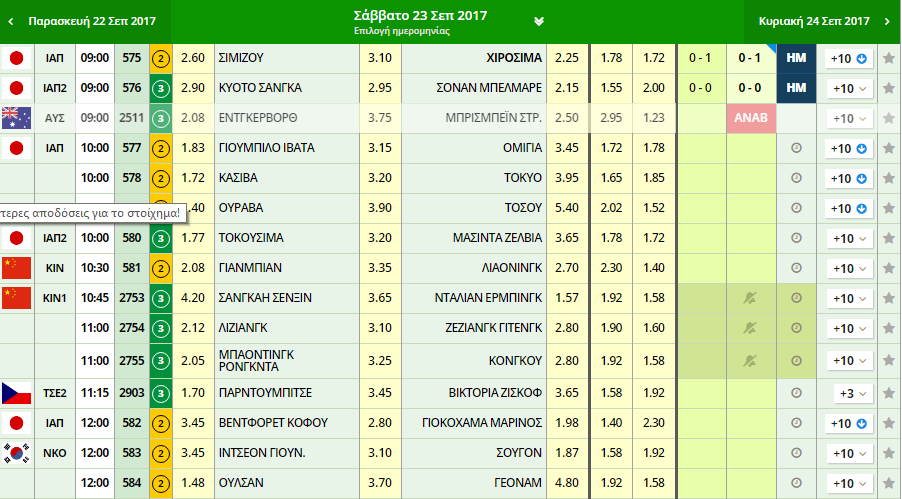Click the Czech flag for match 2903

click(16, 393)
